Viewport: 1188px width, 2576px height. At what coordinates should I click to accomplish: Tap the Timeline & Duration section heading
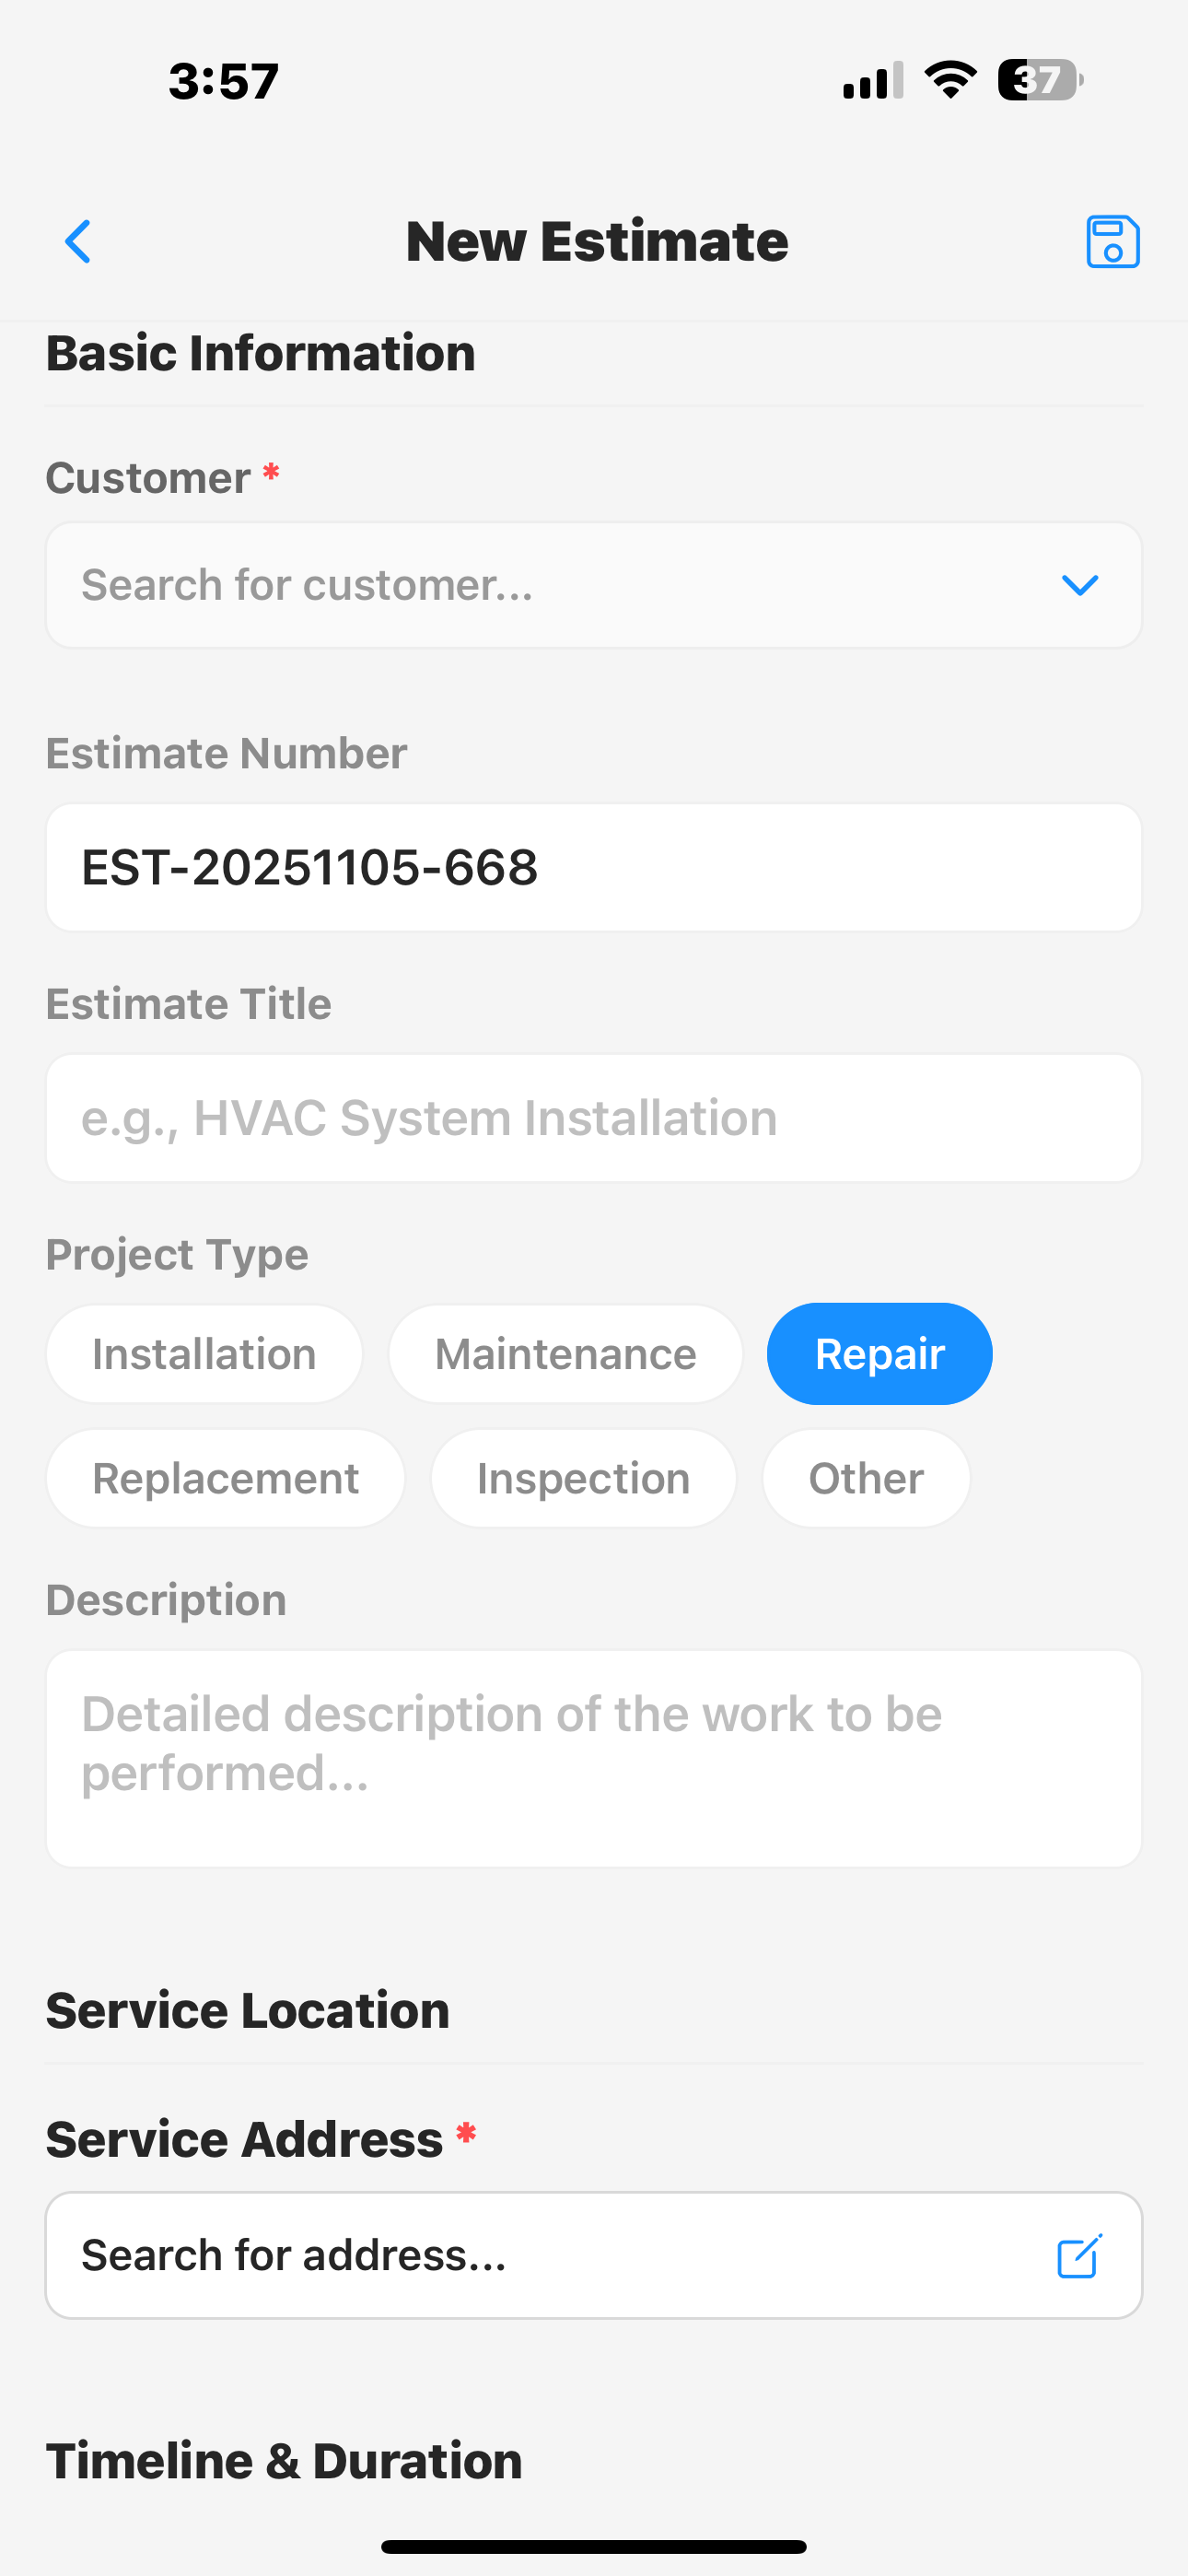283,2460
